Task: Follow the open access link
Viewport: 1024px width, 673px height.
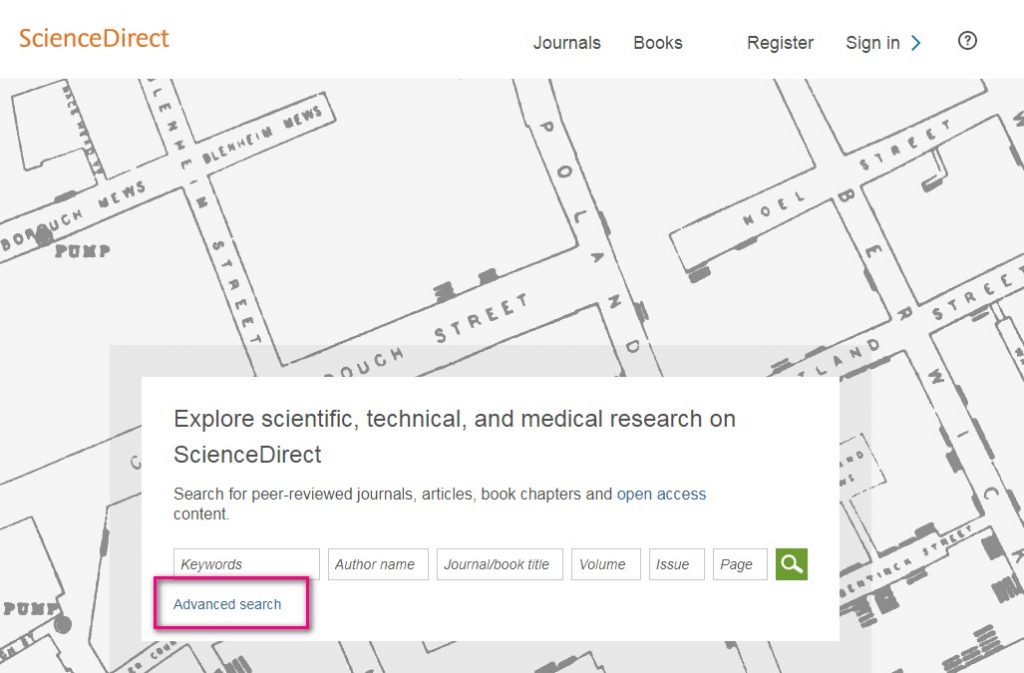Action: (x=661, y=494)
